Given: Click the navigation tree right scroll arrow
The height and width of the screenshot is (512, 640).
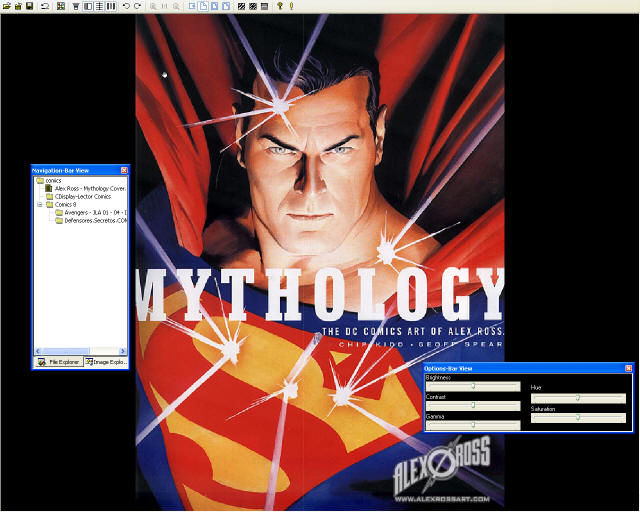Looking at the screenshot, I should (x=123, y=351).
